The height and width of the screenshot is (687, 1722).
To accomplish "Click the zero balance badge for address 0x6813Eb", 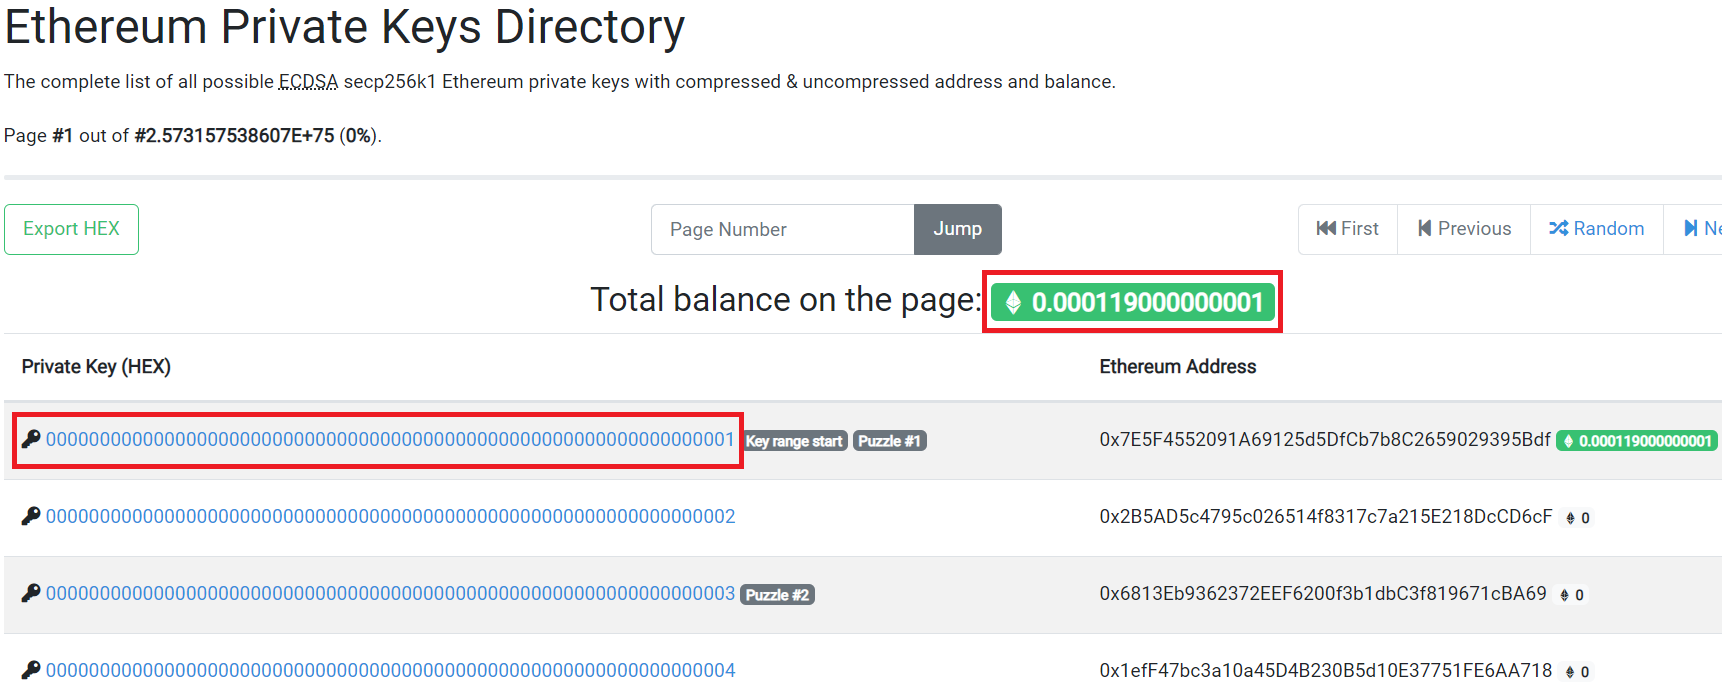I will [x=1572, y=595].
